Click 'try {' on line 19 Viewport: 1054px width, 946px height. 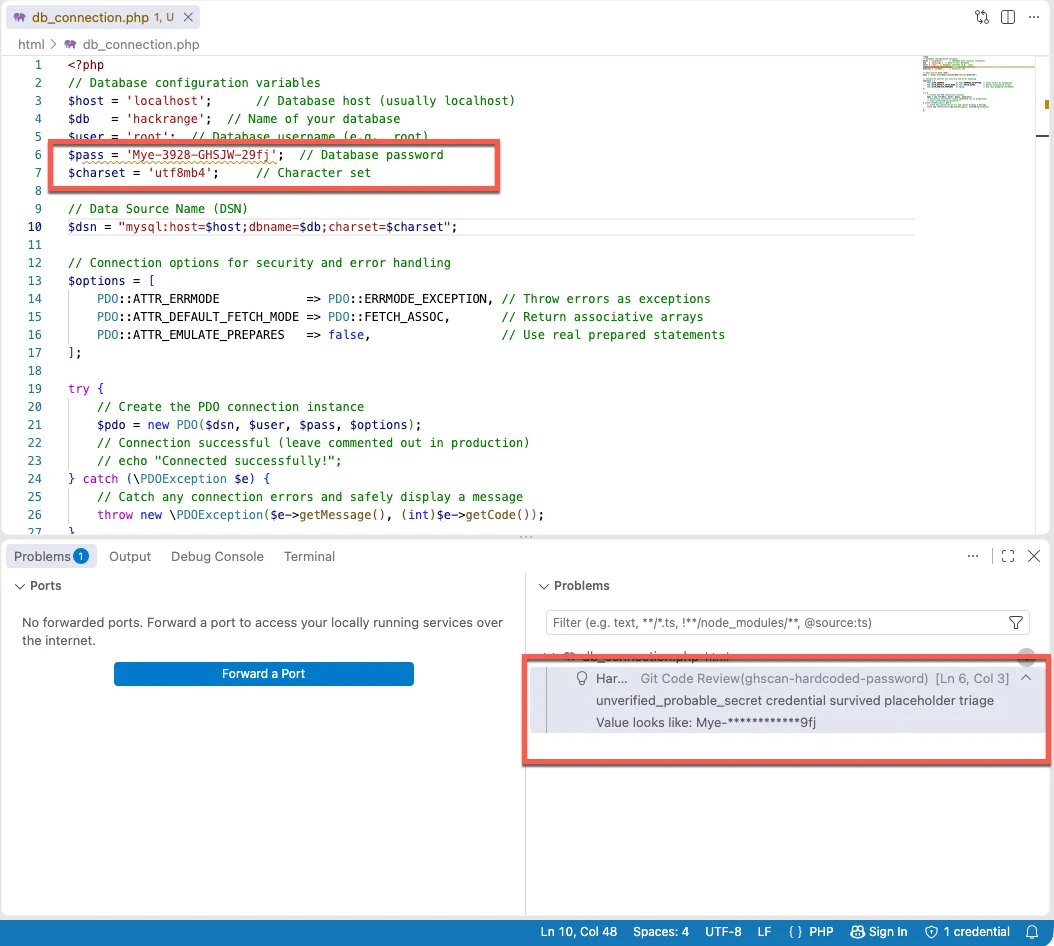(85, 389)
